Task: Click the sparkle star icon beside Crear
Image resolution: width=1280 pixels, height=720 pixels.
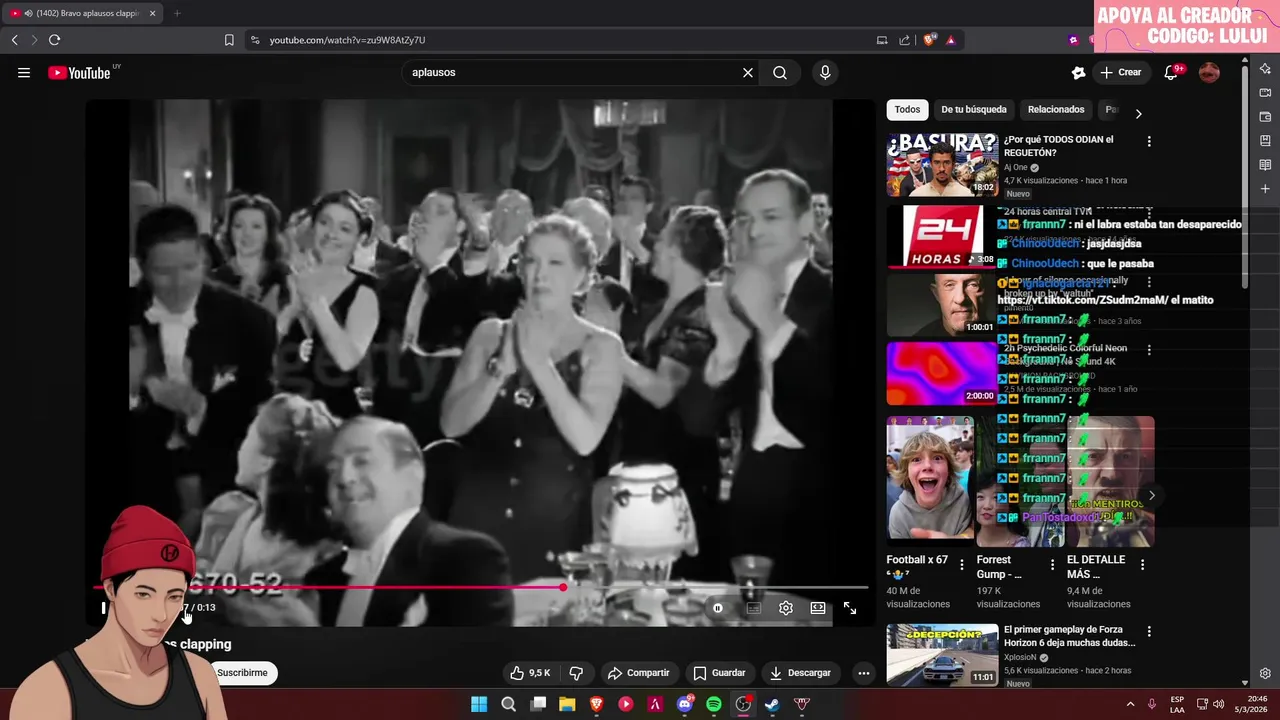Action: tap(1078, 73)
